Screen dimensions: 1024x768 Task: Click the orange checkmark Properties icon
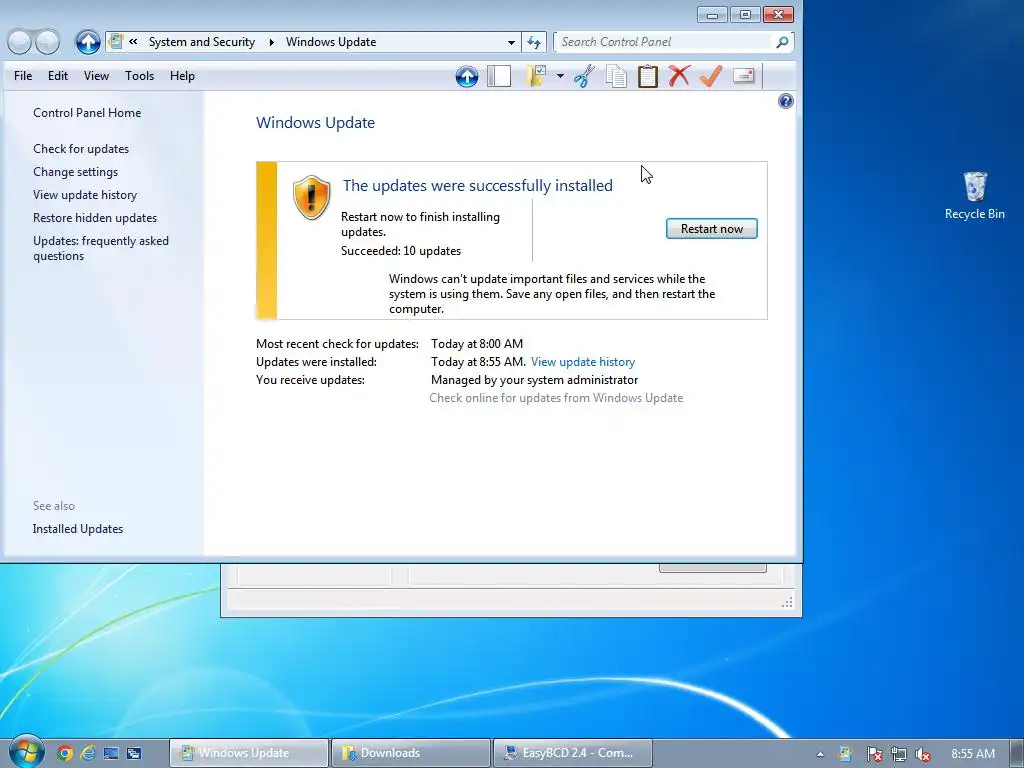pyautogui.click(x=711, y=76)
